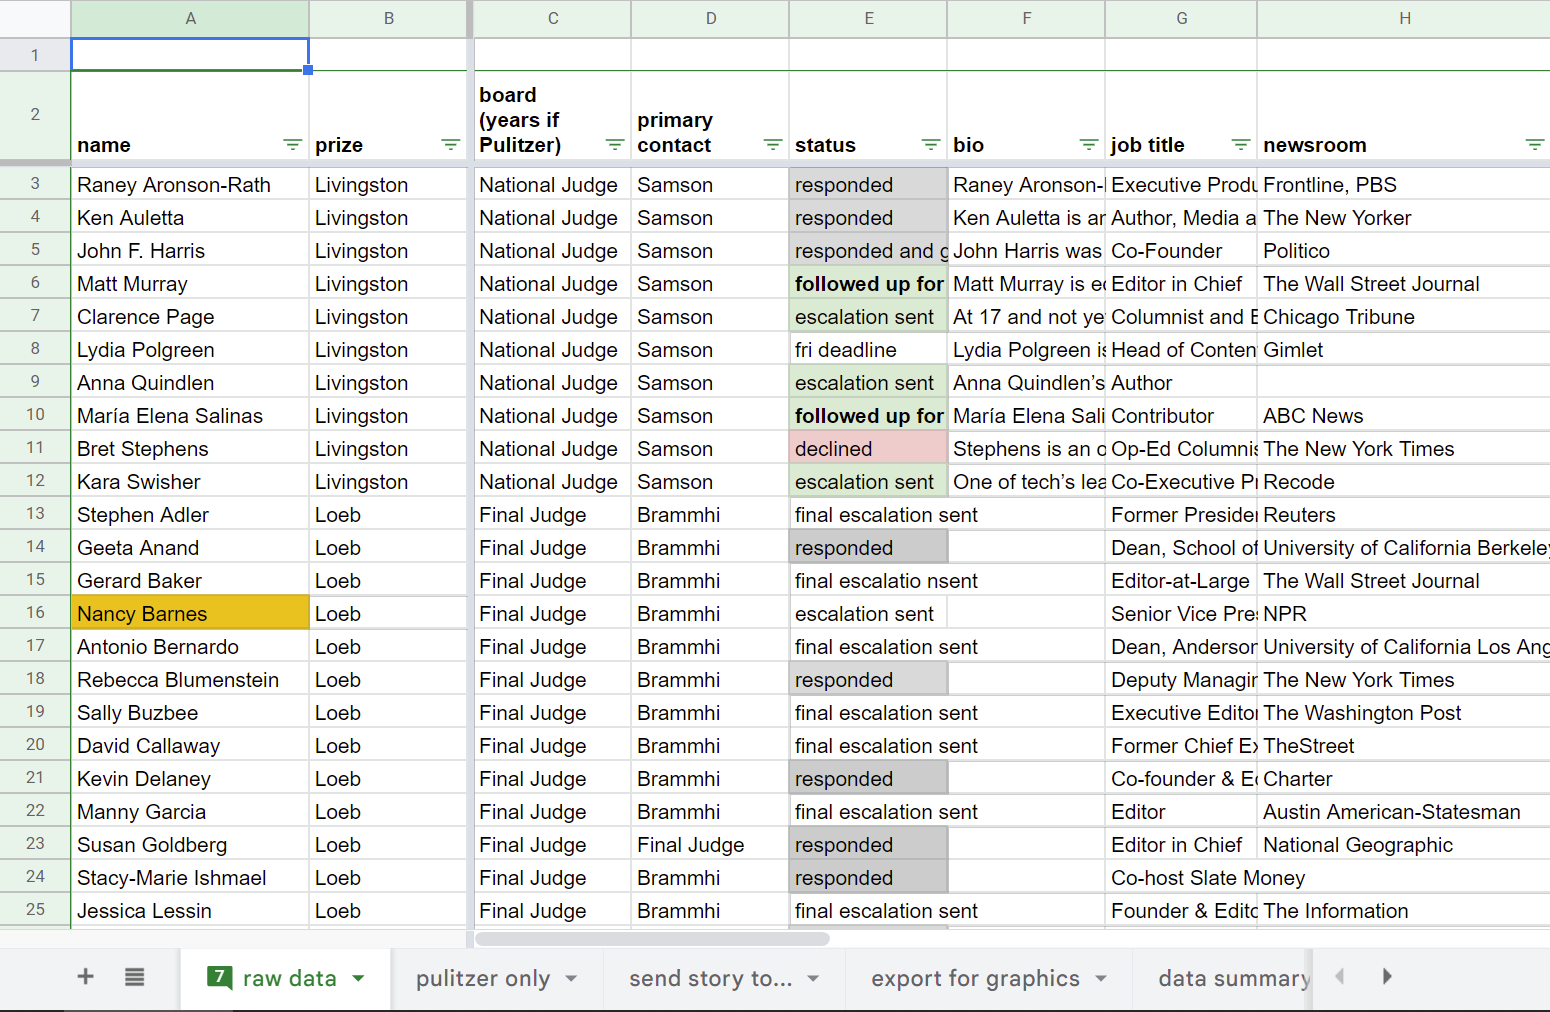Viewport: 1550px width, 1012px height.
Task: Select column F header
Action: coord(1027,18)
